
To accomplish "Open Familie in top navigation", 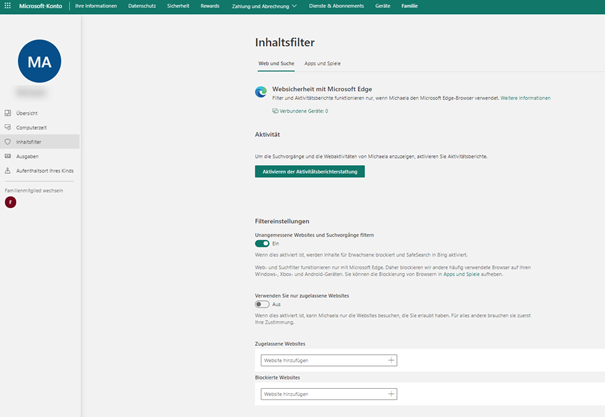I will pos(409,6).
